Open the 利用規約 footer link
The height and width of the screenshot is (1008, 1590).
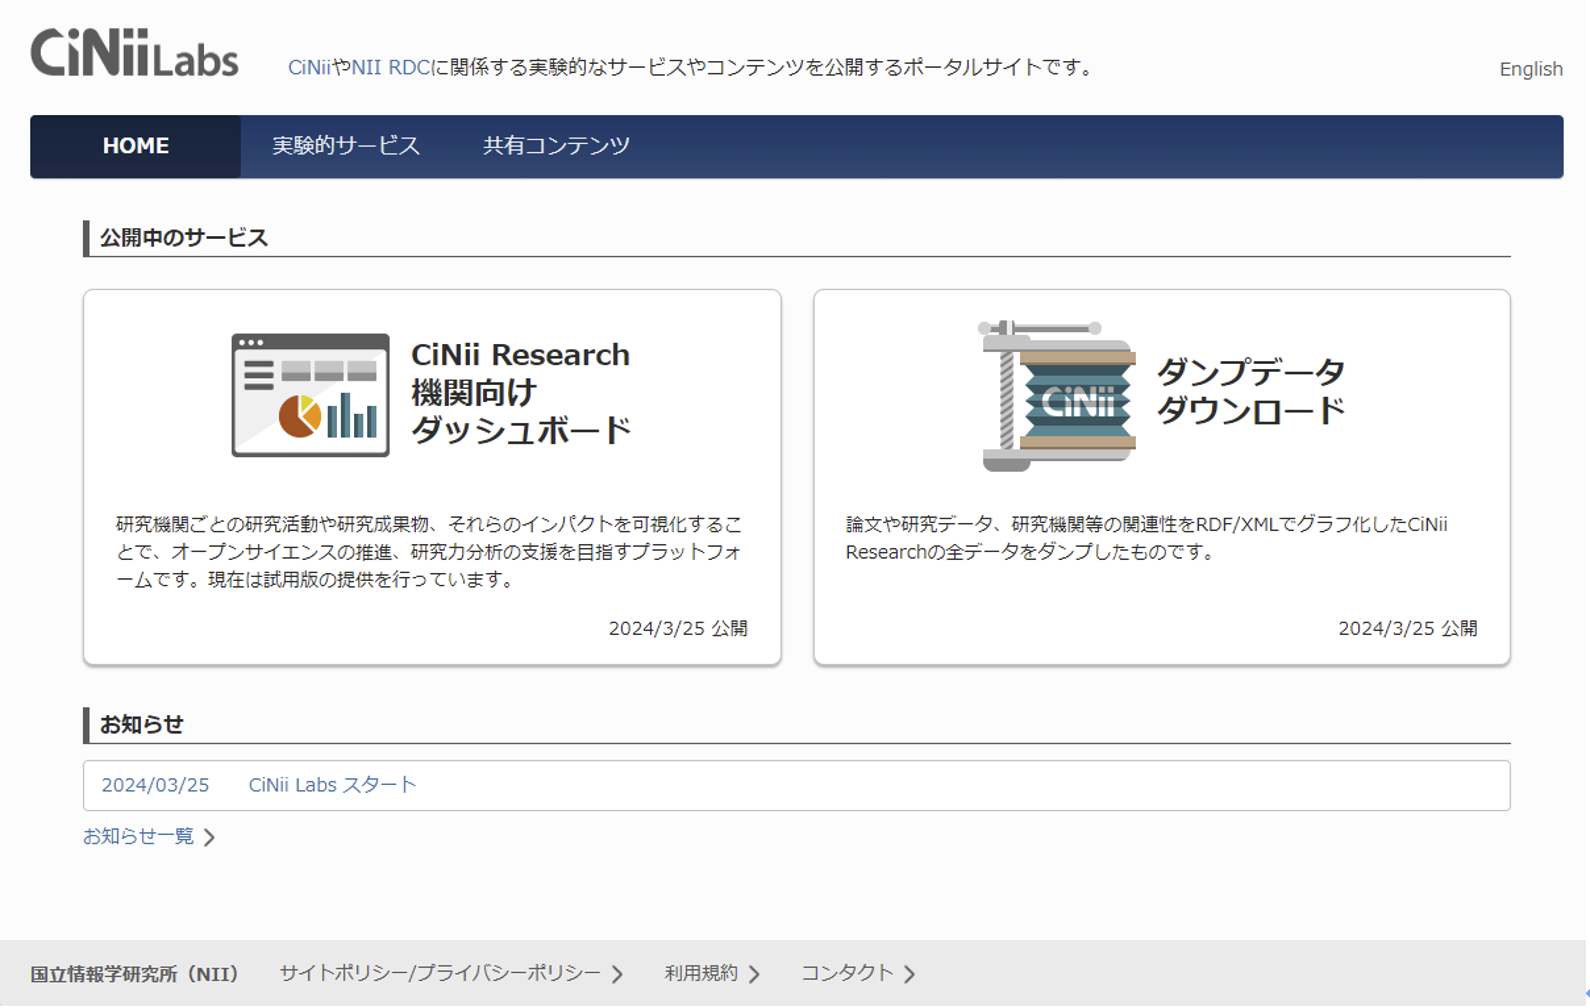[701, 973]
